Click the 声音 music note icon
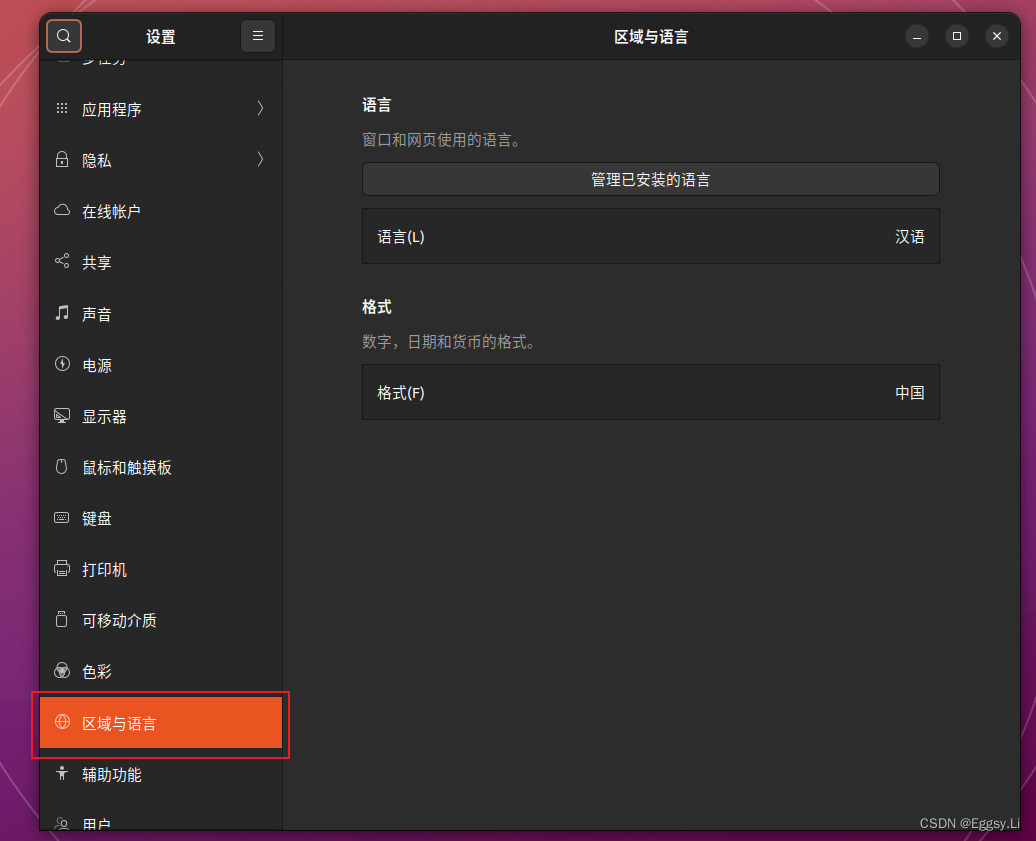Screen dimensions: 1036x841 click(x=62, y=312)
